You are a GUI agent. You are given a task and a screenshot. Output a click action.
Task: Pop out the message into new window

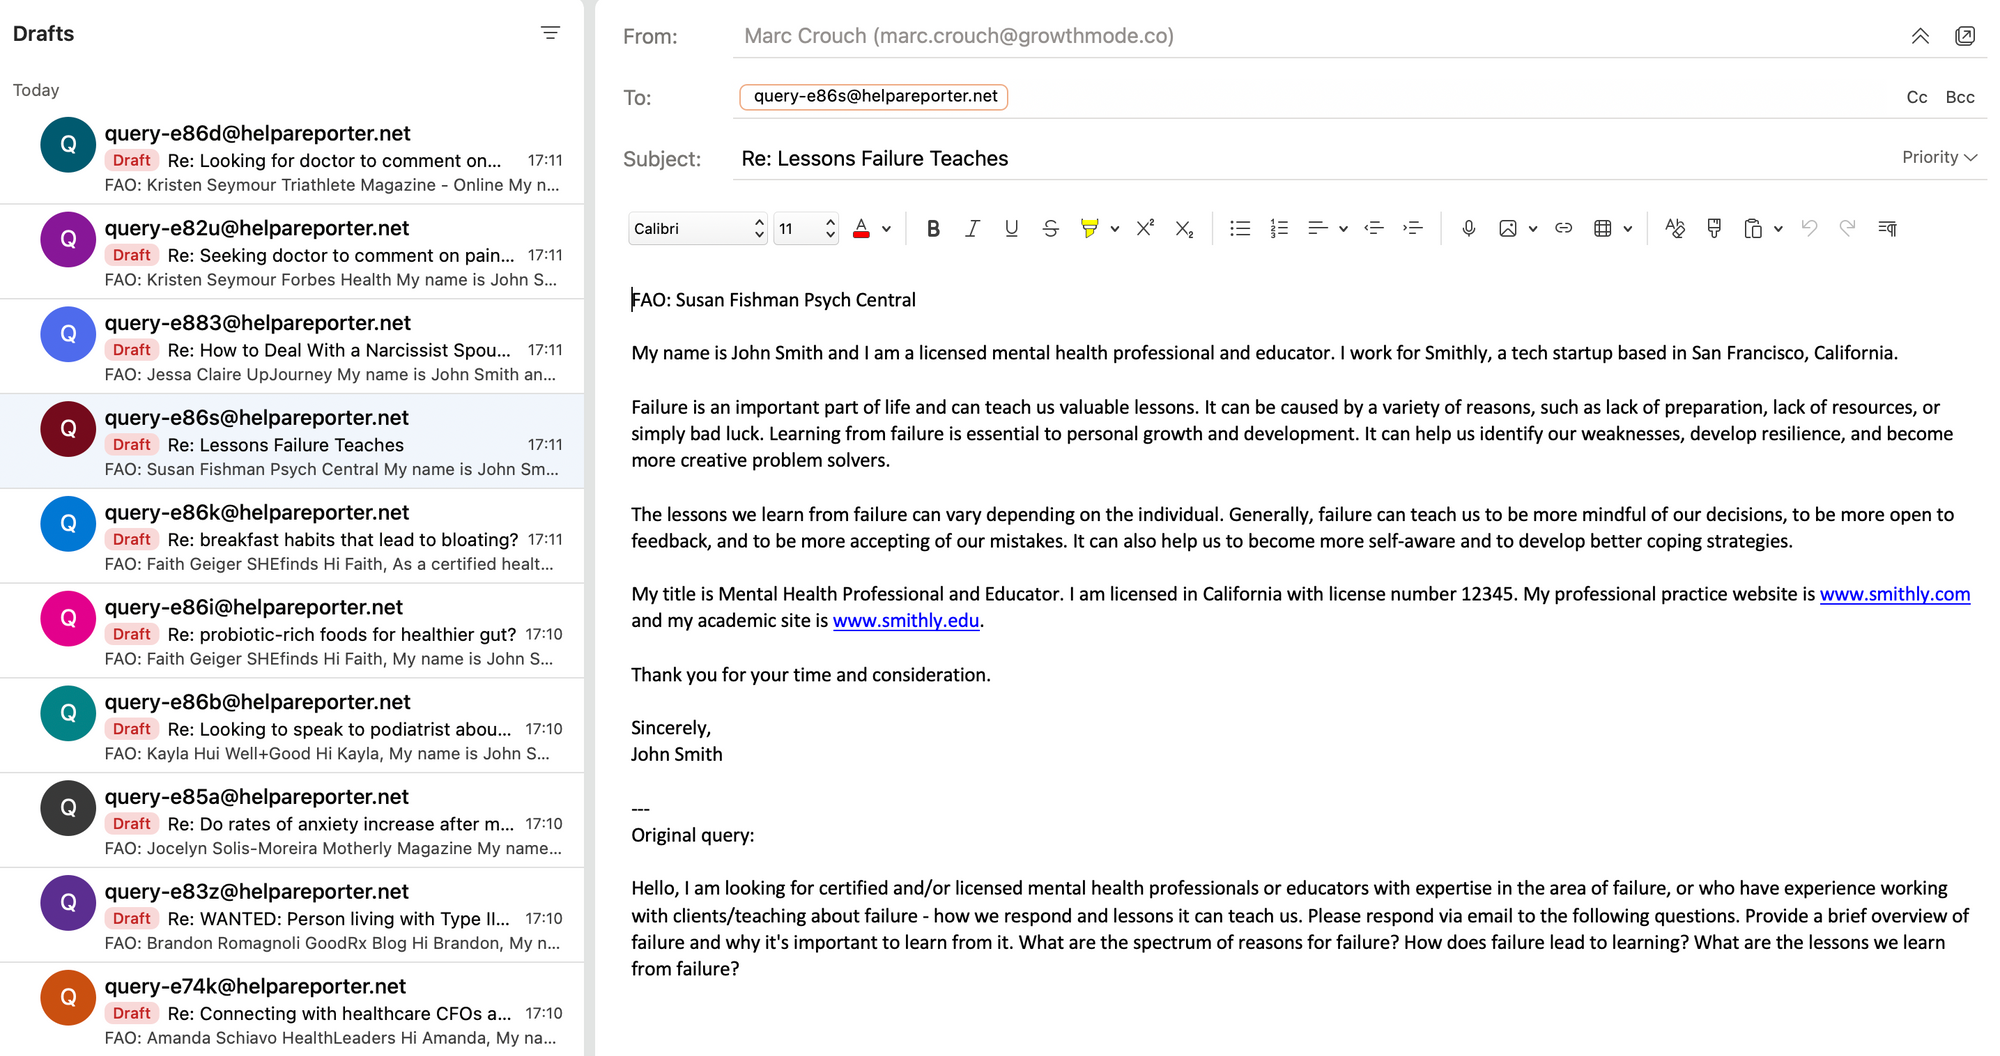coord(1964,36)
